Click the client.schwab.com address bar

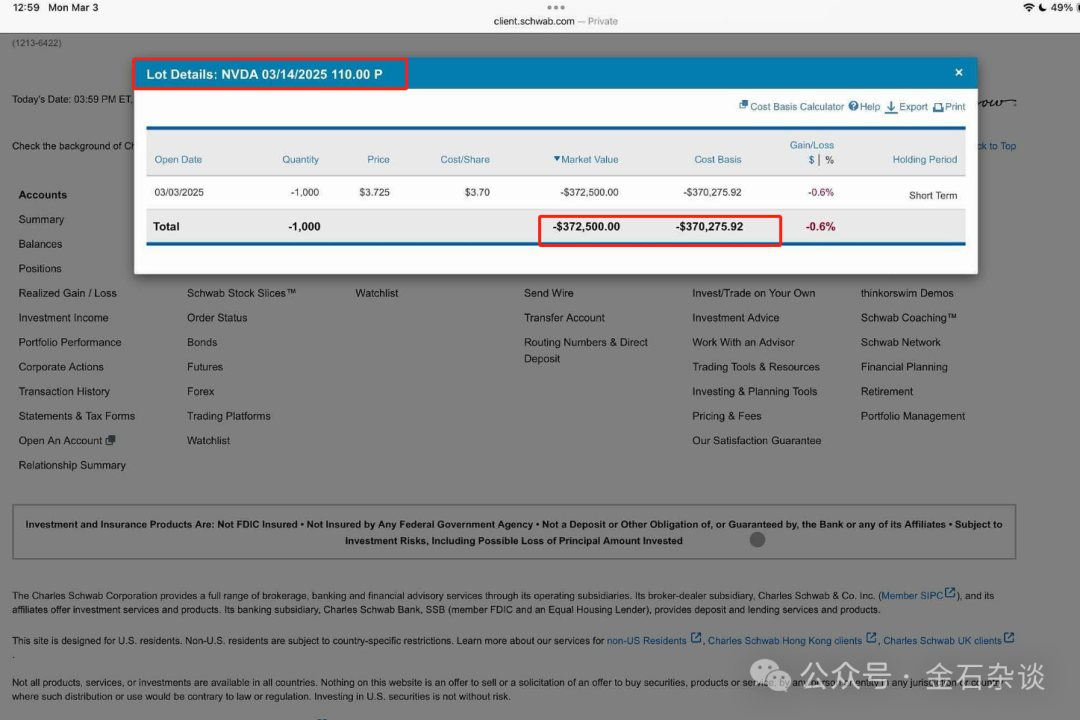point(555,21)
